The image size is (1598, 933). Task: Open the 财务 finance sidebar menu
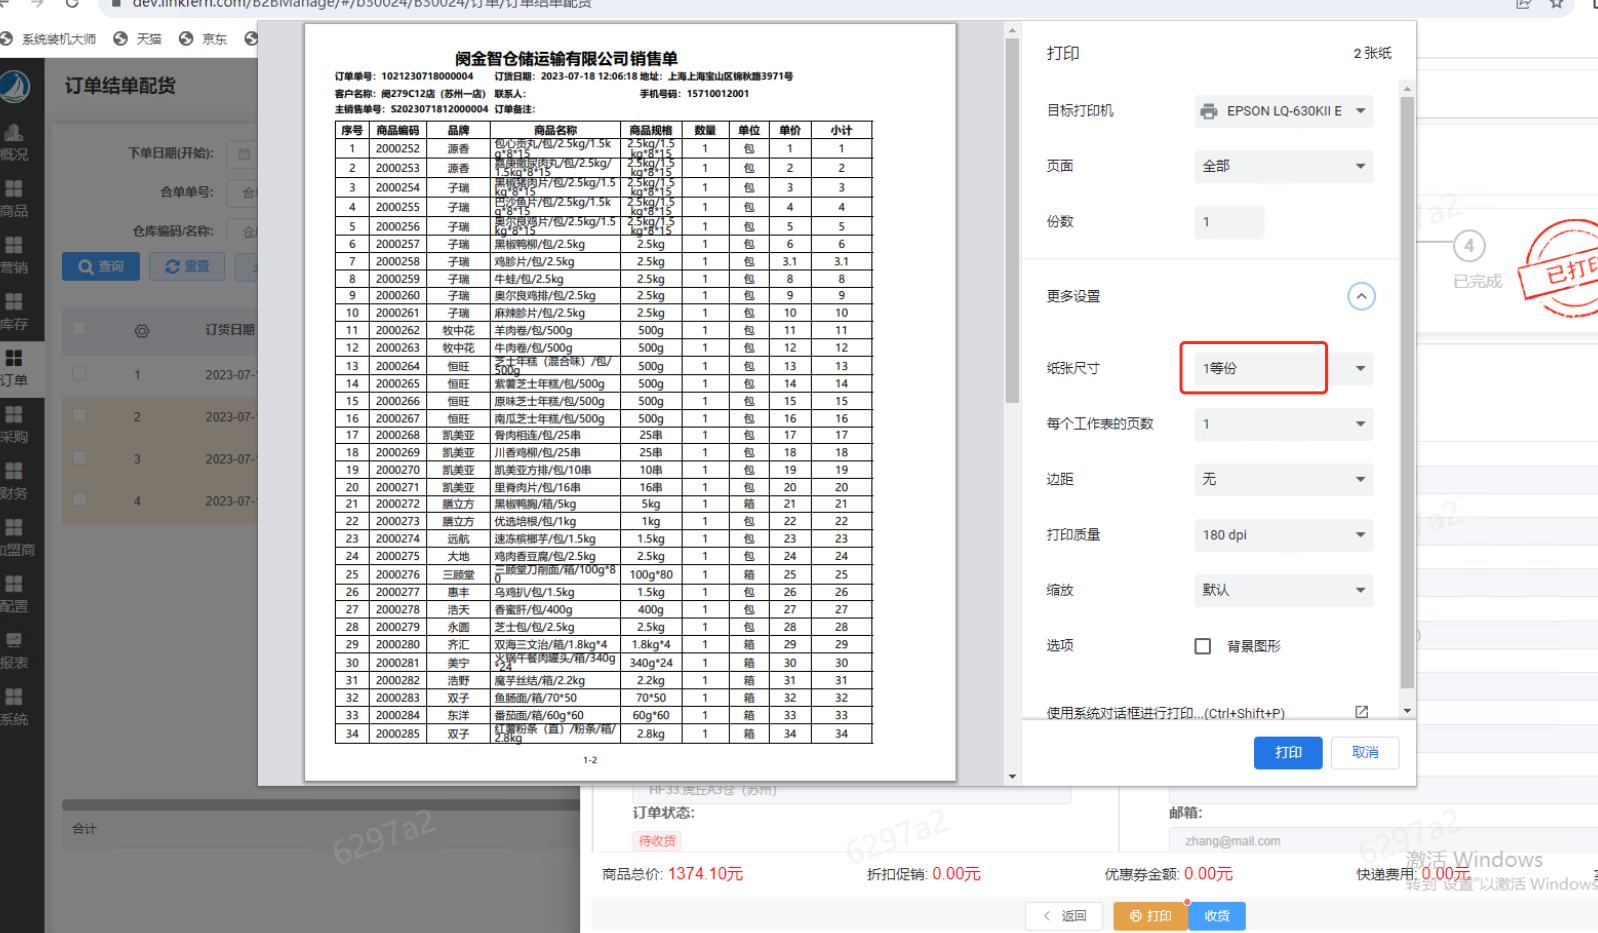14,480
